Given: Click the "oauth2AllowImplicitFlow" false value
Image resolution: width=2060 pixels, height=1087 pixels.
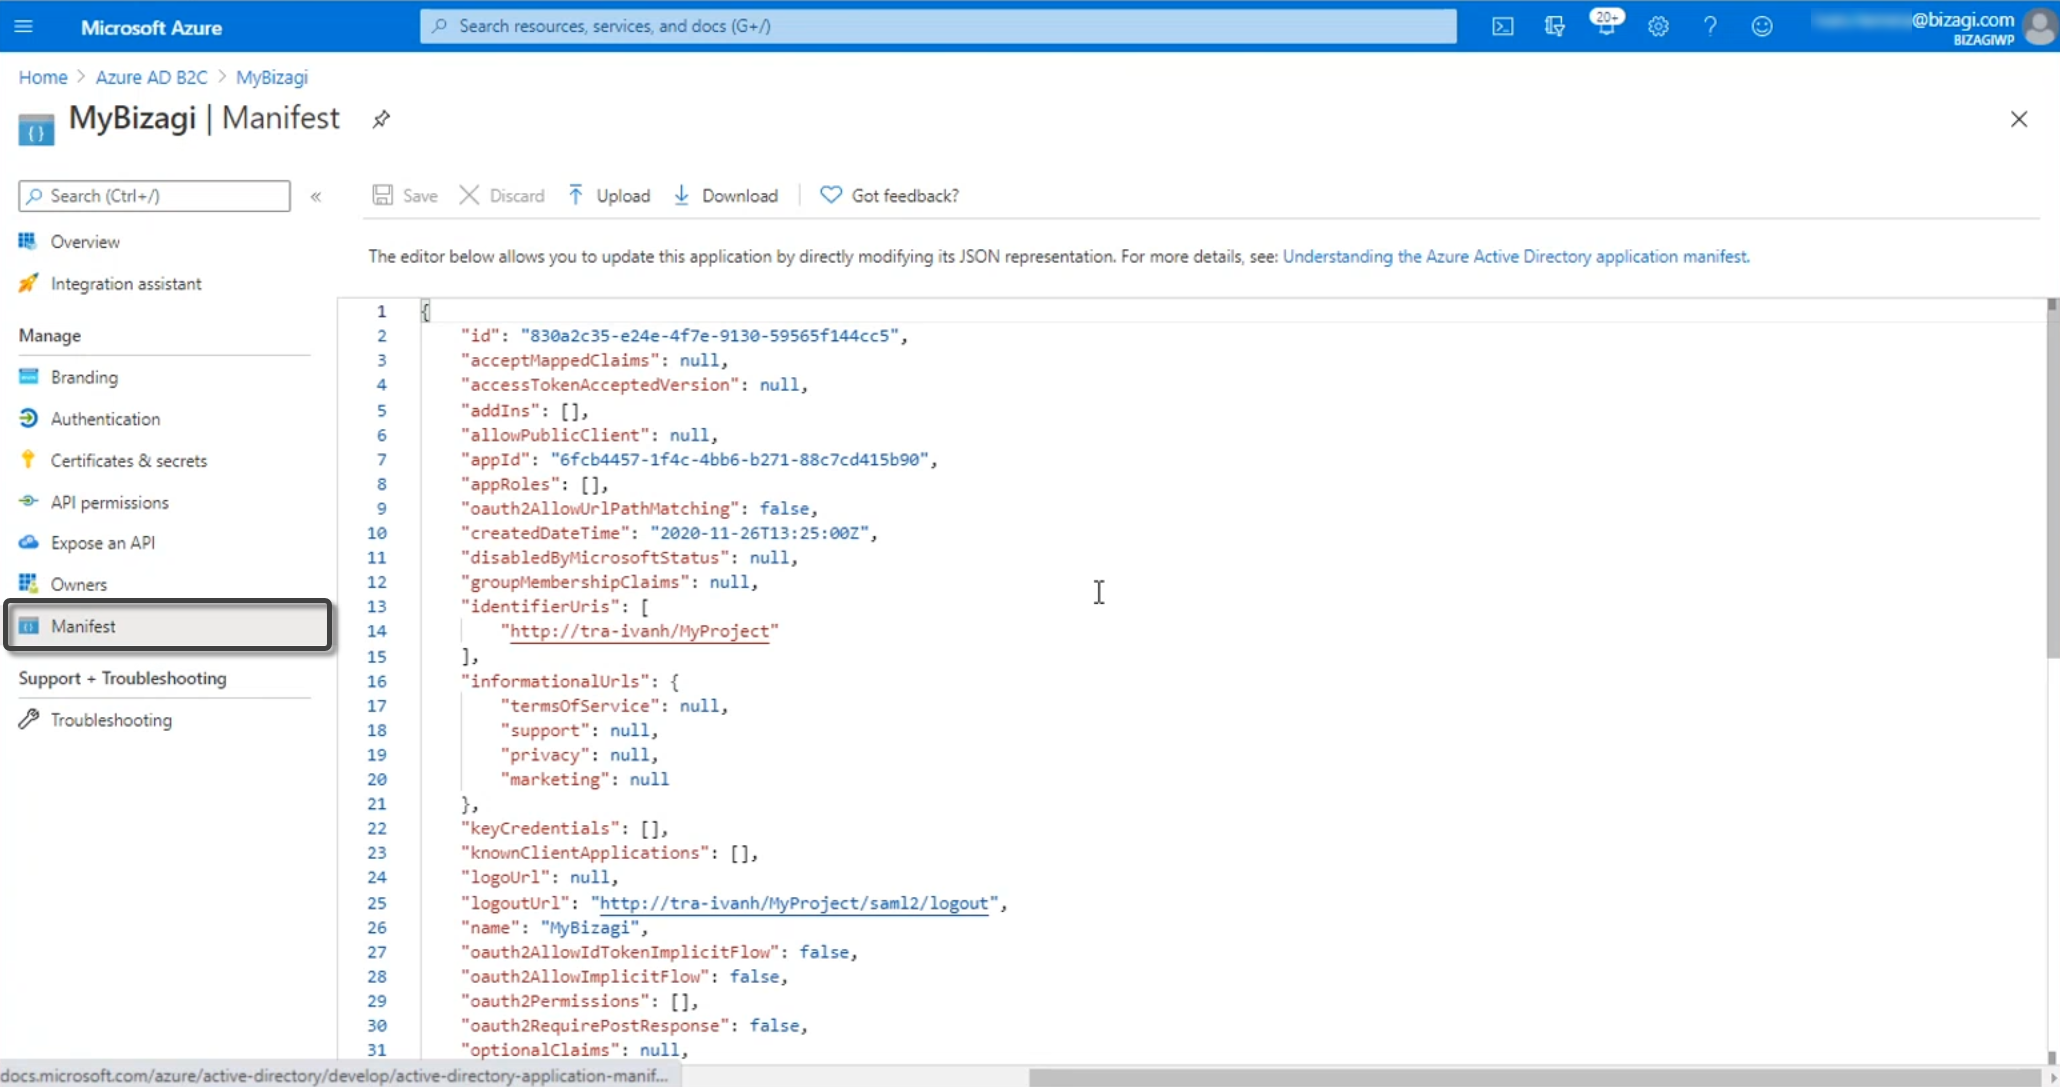Looking at the screenshot, I should click(754, 976).
